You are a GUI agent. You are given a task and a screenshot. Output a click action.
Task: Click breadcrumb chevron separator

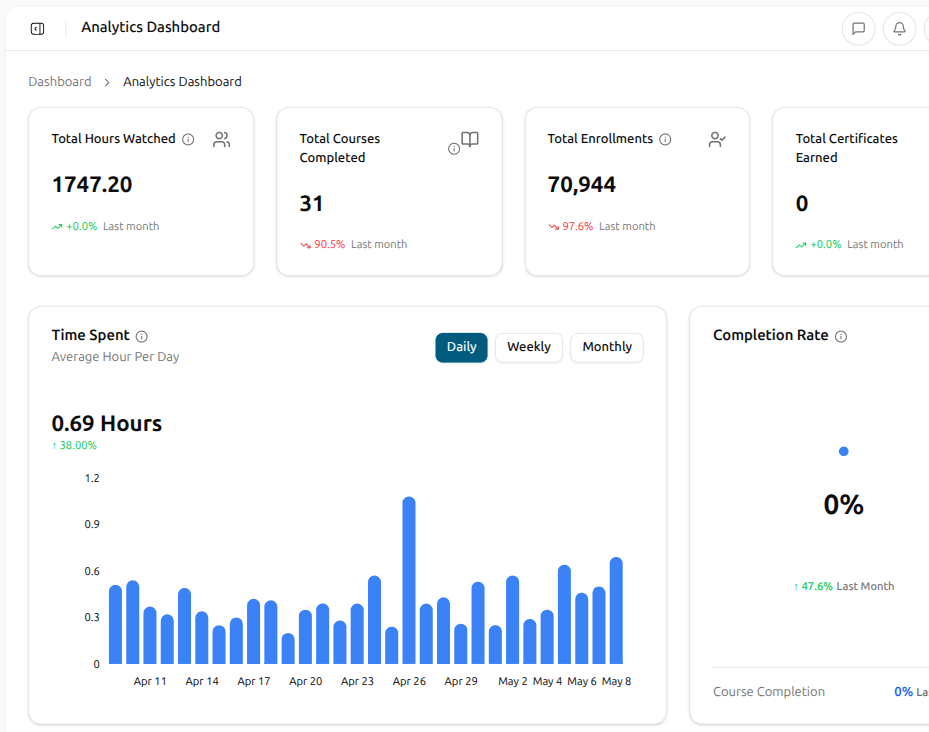click(107, 82)
